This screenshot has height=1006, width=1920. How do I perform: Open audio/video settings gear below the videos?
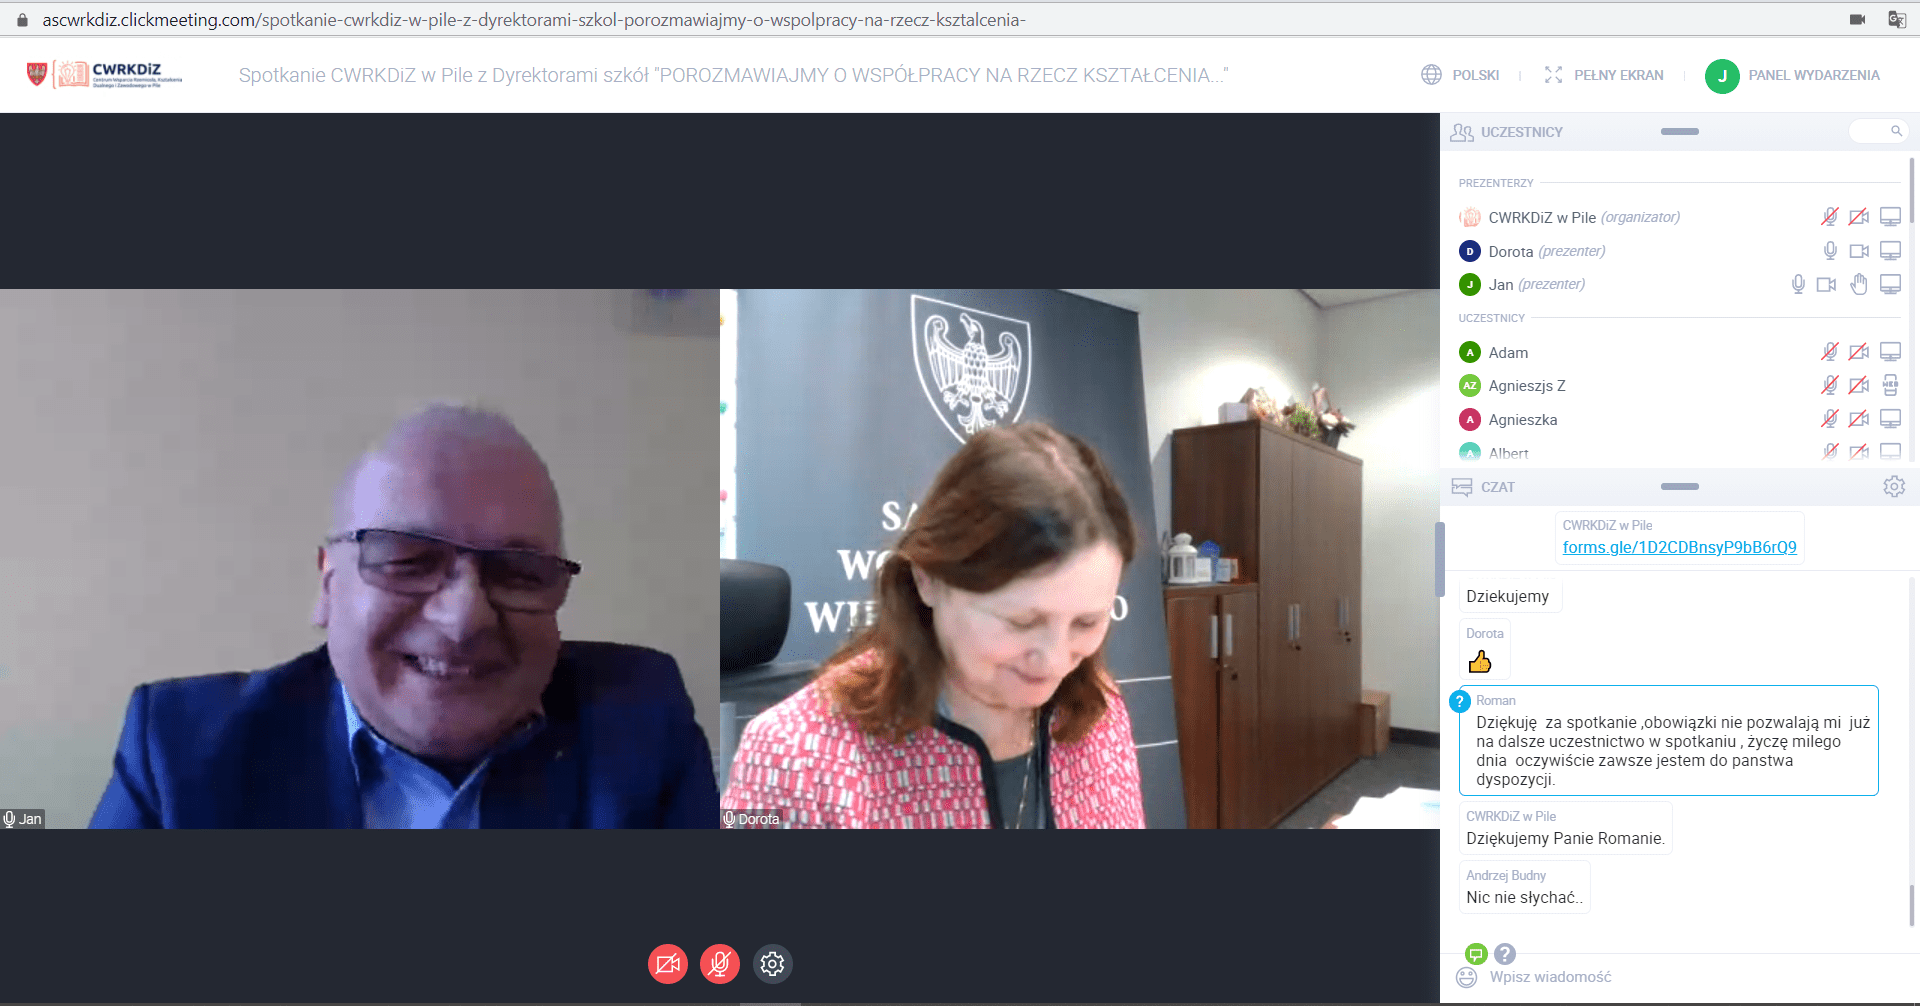tap(772, 964)
